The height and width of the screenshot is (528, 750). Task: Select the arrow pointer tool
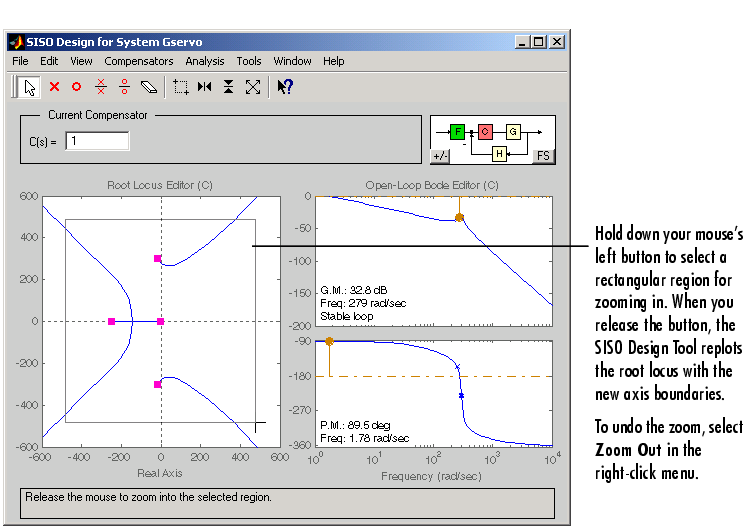(x=30, y=88)
